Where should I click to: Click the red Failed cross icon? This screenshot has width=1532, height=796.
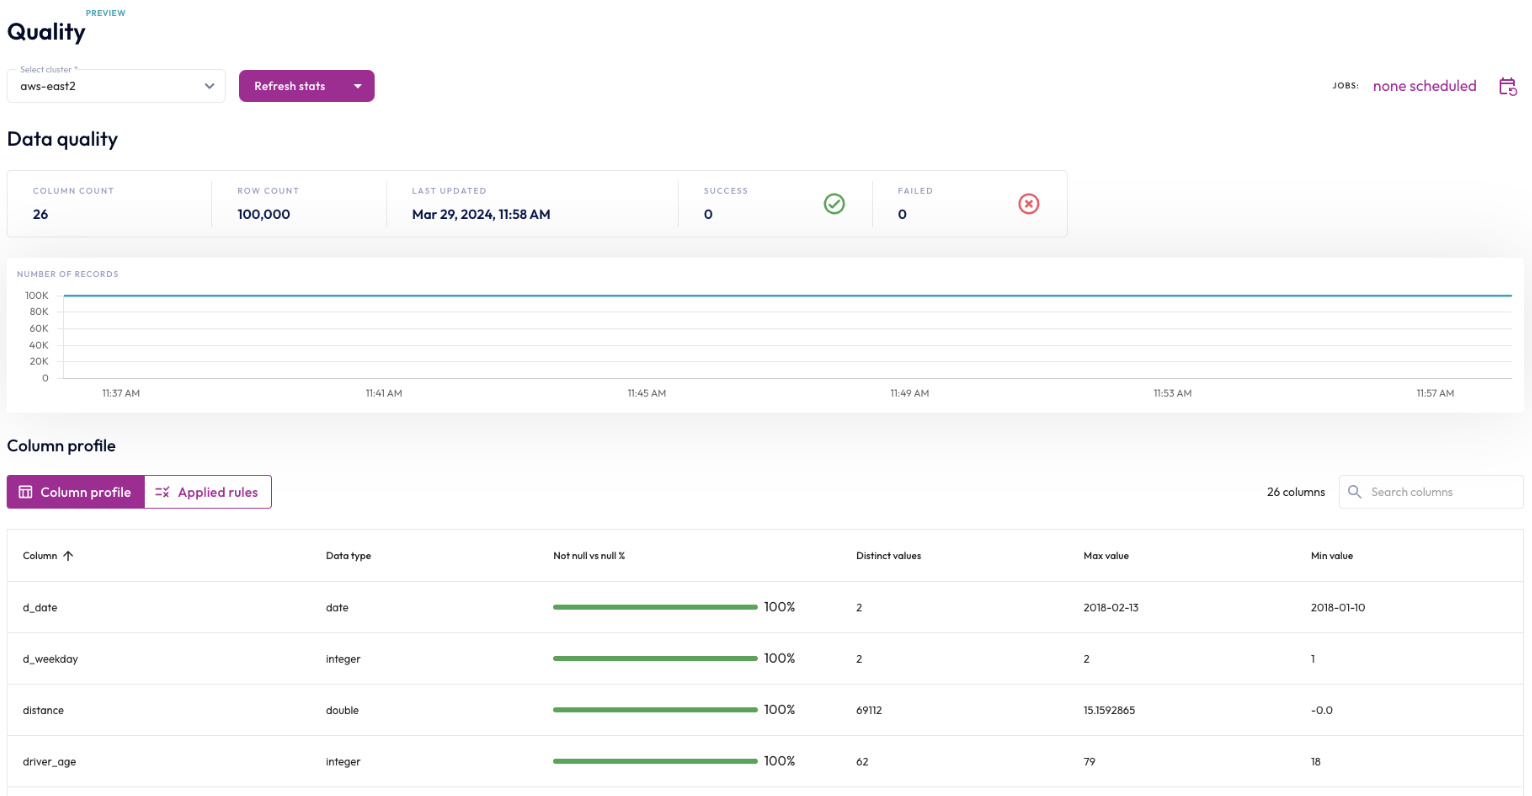(1028, 203)
